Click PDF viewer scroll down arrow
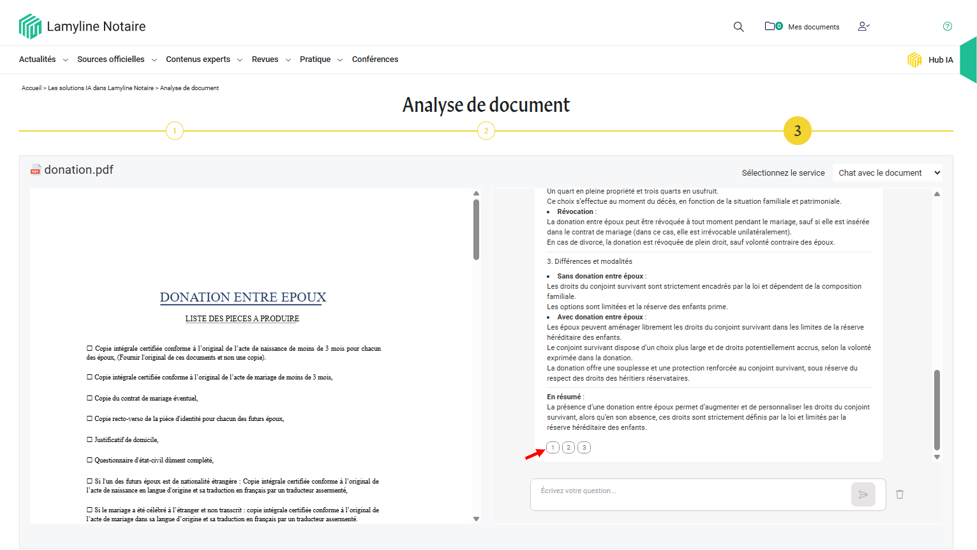 click(x=476, y=519)
